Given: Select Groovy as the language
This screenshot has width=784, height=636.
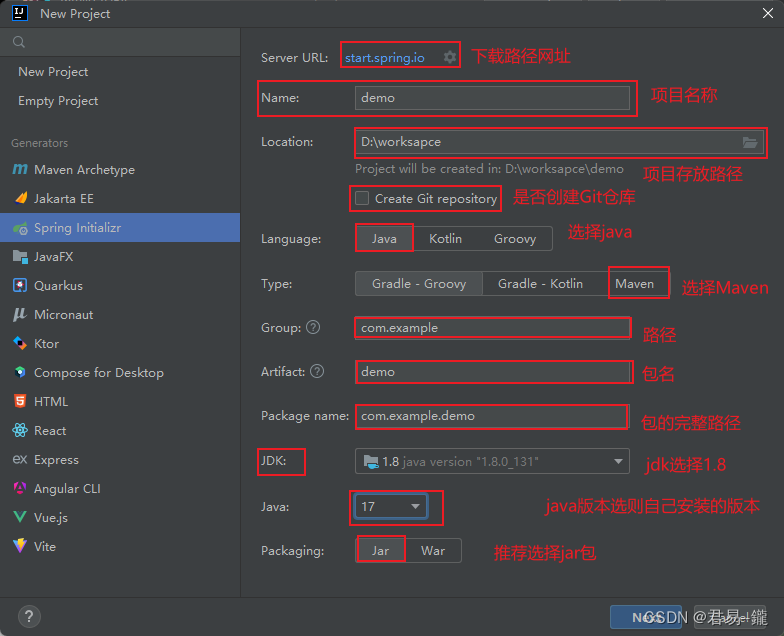Looking at the screenshot, I should [x=515, y=238].
